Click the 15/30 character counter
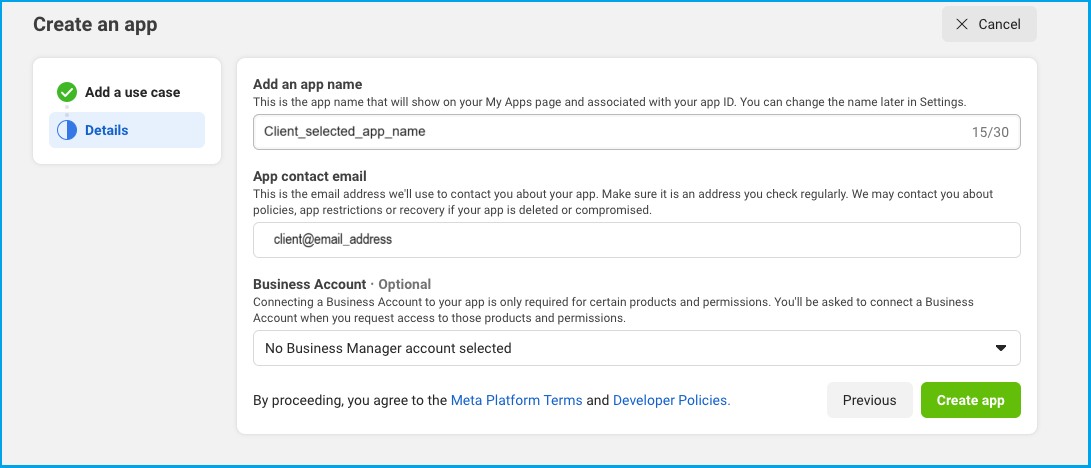 (x=990, y=132)
